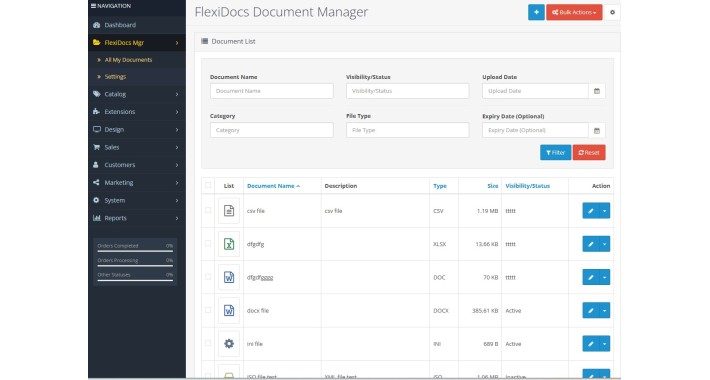
Task: Focus the Visibility/Status filter field
Action: point(408,91)
